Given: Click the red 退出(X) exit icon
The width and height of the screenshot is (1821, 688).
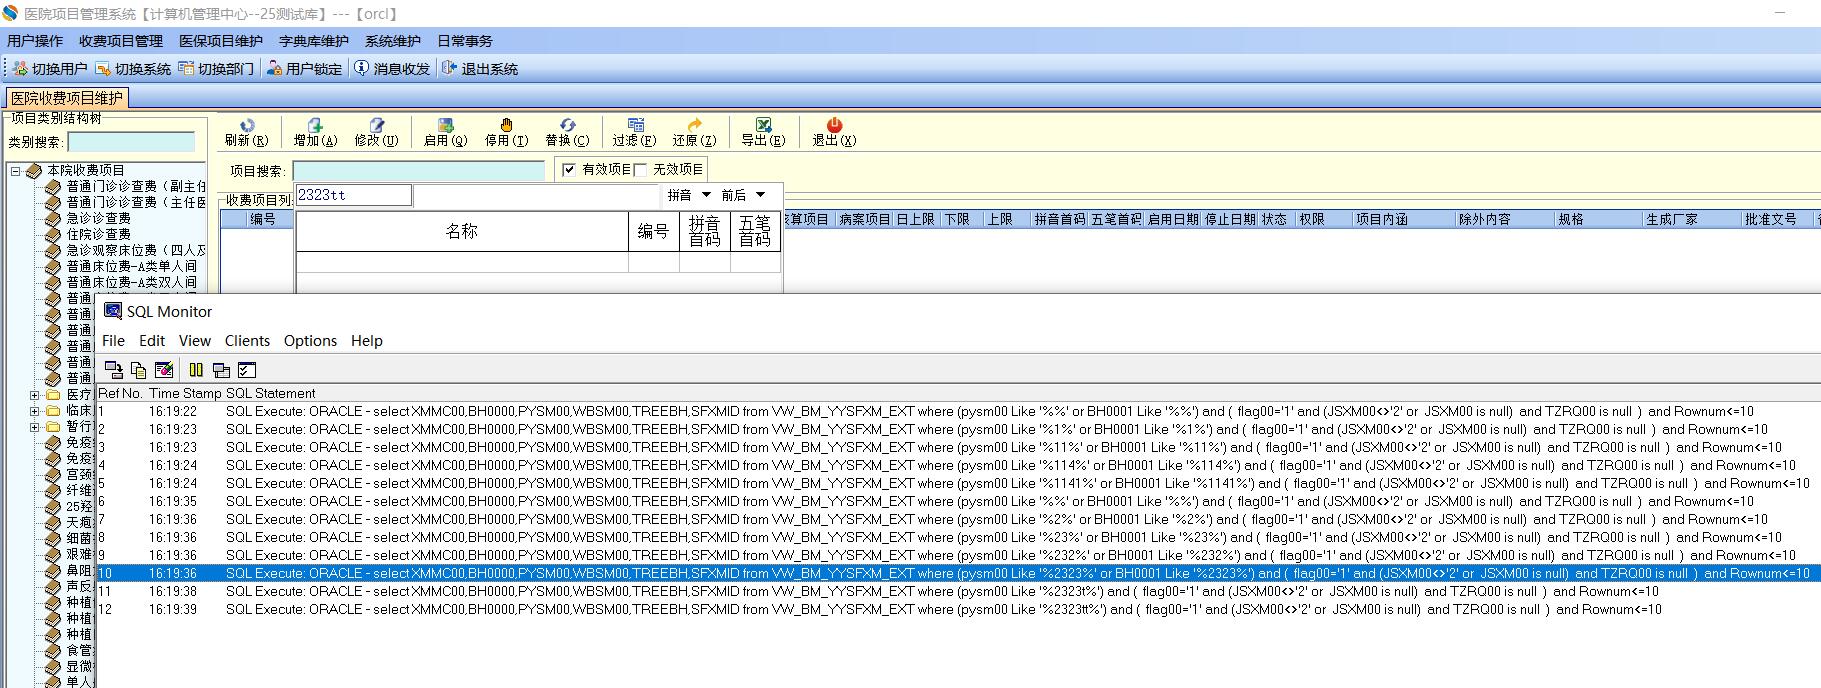Looking at the screenshot, I should (834, 125).
